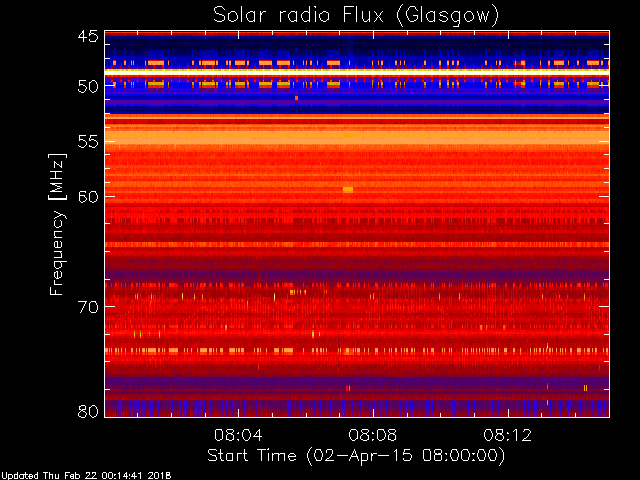
Task: Click the 45 MHz frequency label
Action: 88,37
